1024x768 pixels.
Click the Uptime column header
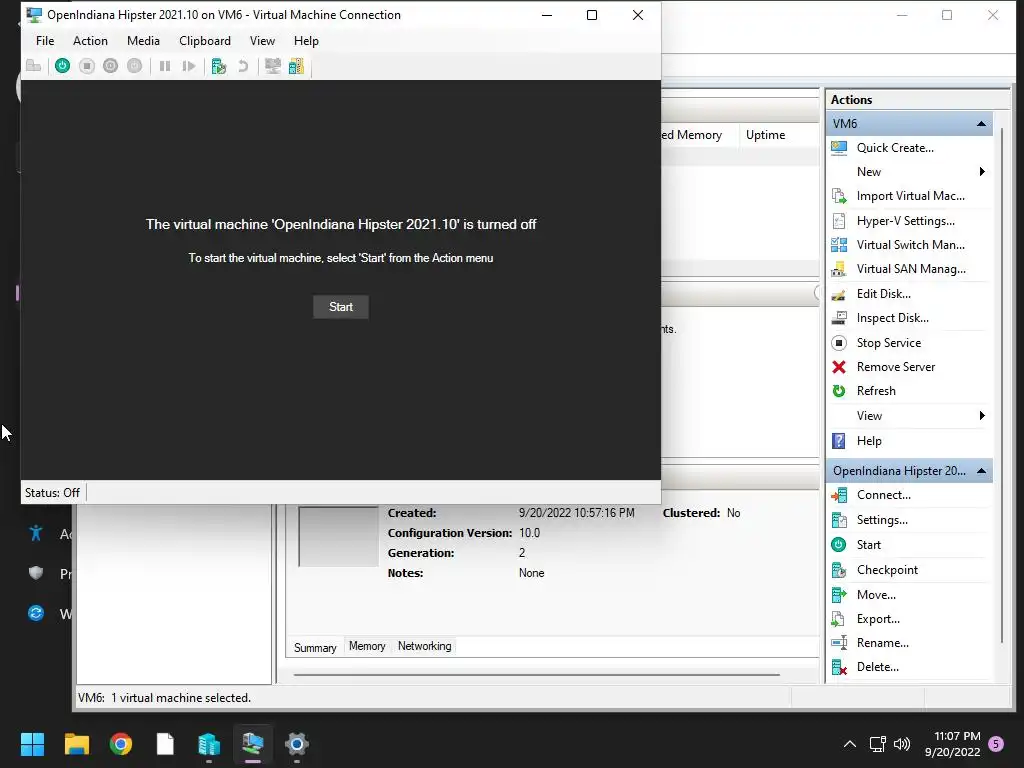[765, 135]
